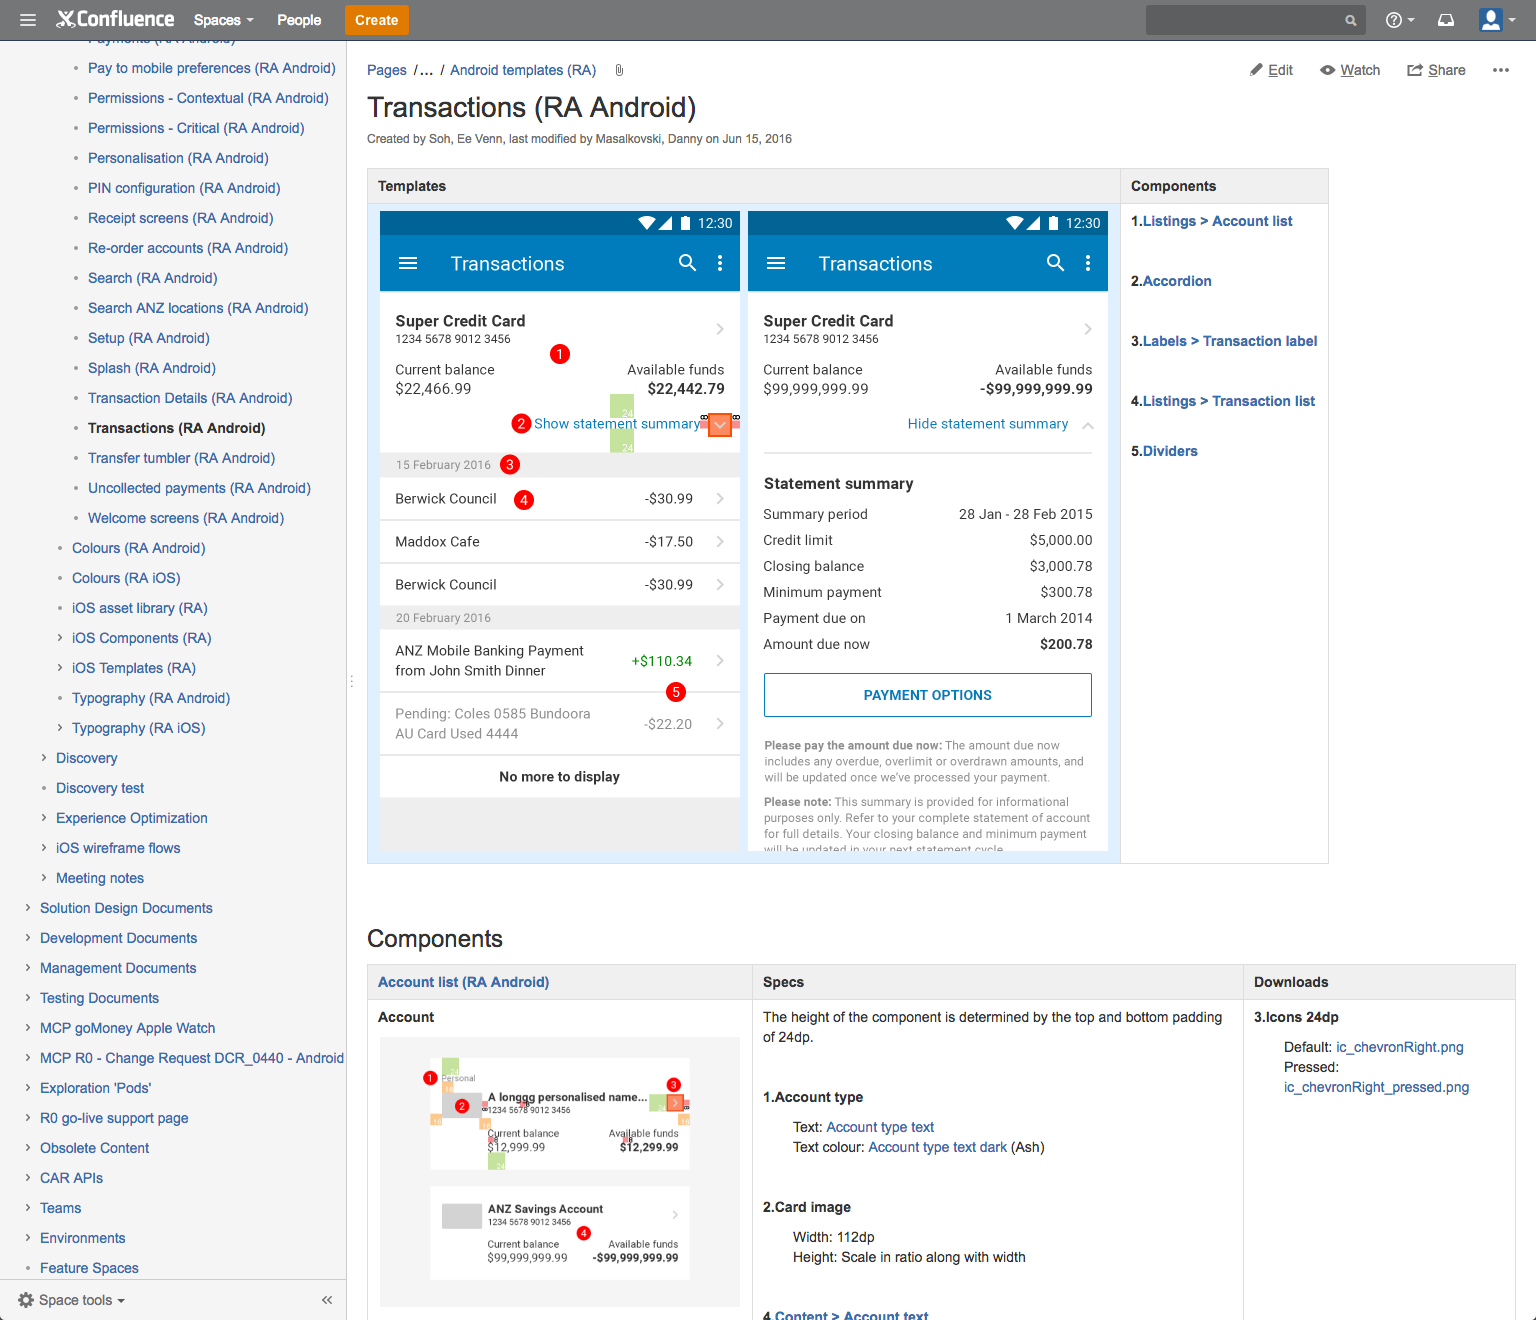
Task: Open MCP goMoney Apple Watch page
Action: point(128,1028)
